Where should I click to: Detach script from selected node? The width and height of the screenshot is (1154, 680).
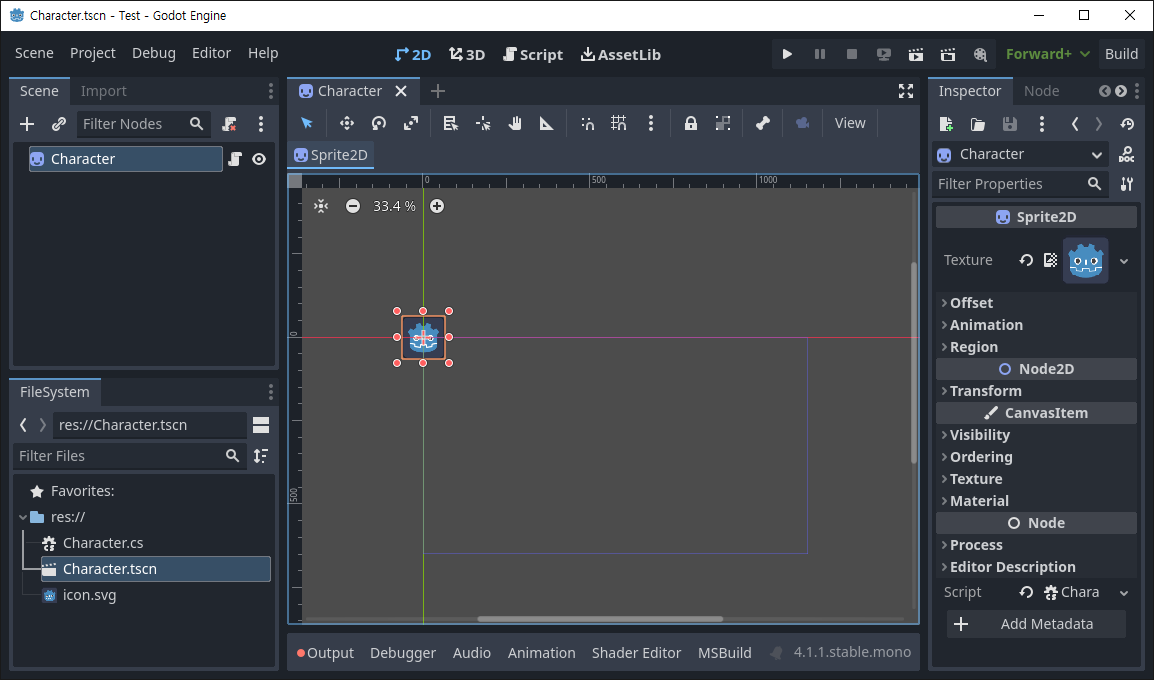pos(230,124)
